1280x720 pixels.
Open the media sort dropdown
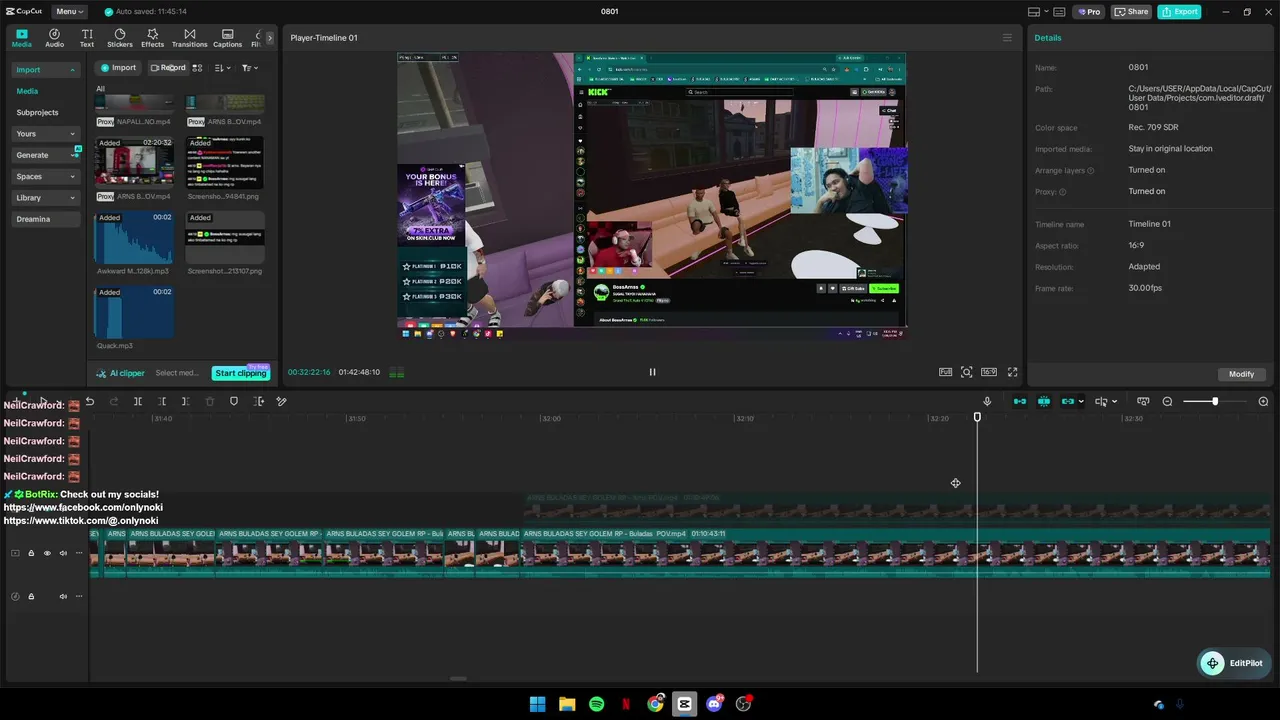(x=222, y=68)
